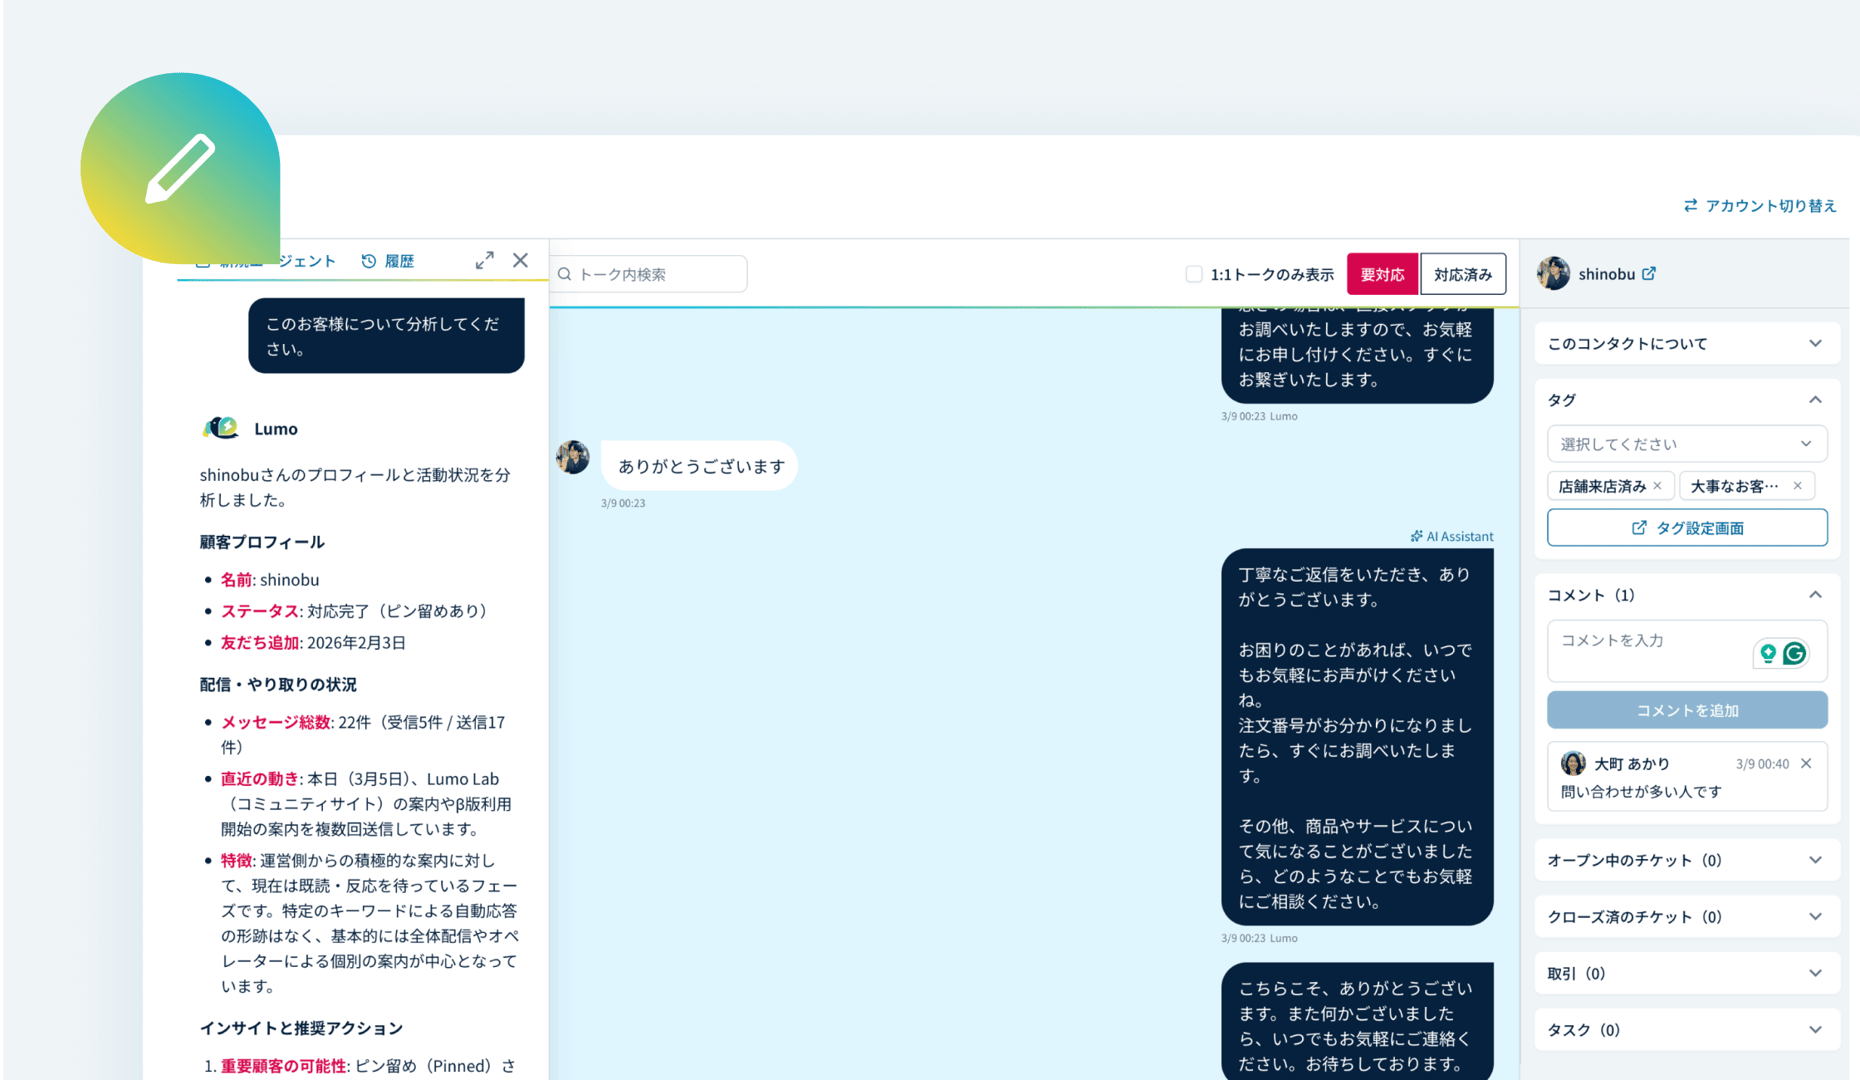Open shinobu's profile external link icon
Viewport: 1860px width, 1080px height.
(1649, 273)
